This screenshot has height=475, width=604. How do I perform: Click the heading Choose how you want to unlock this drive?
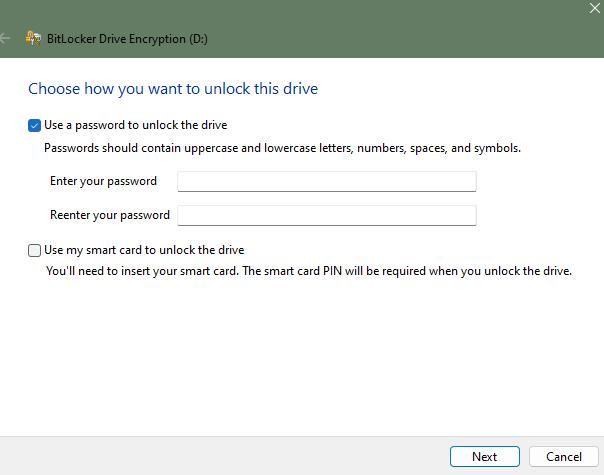tap(173, 89)
